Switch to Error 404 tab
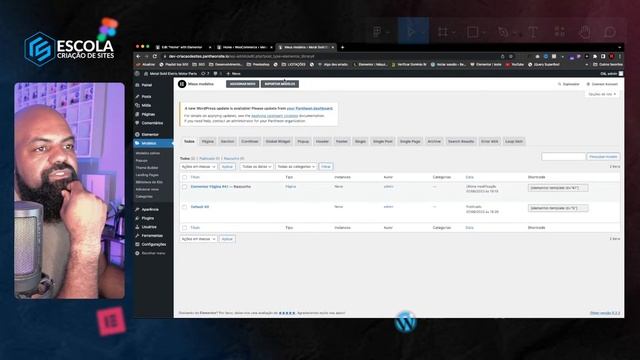 (489, 141)
